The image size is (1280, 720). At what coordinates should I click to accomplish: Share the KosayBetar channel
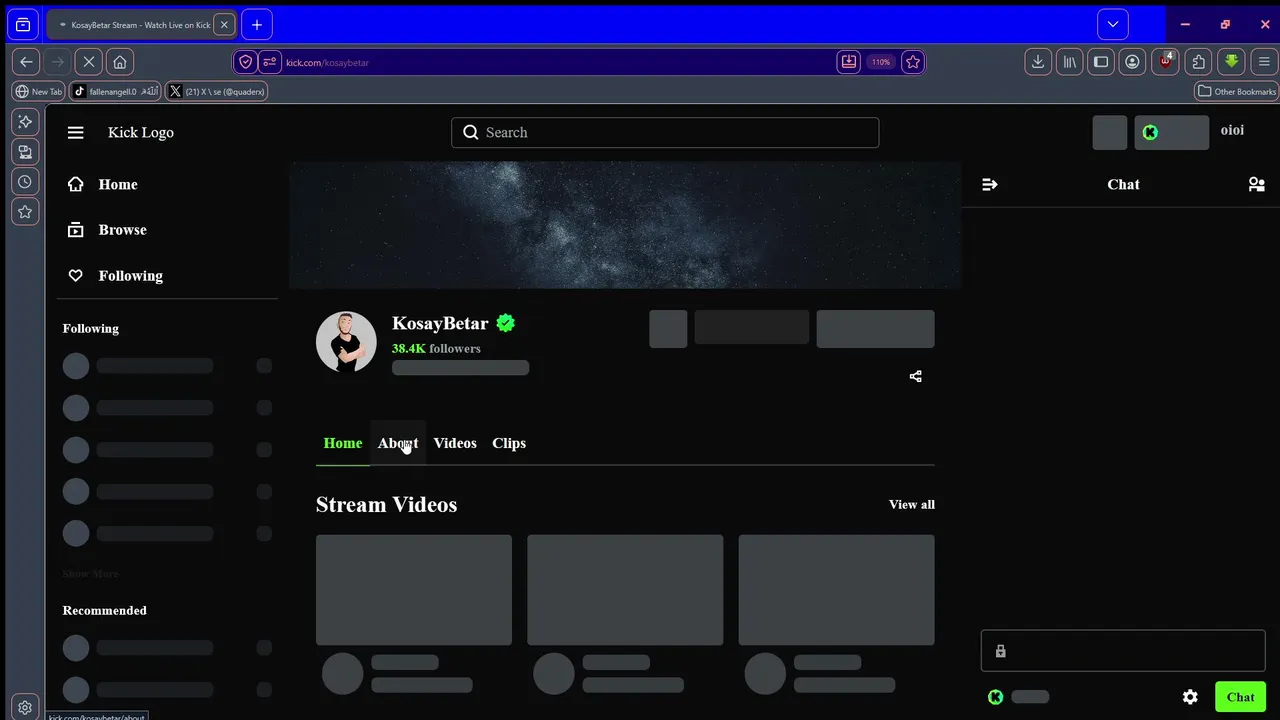(915, 376)
